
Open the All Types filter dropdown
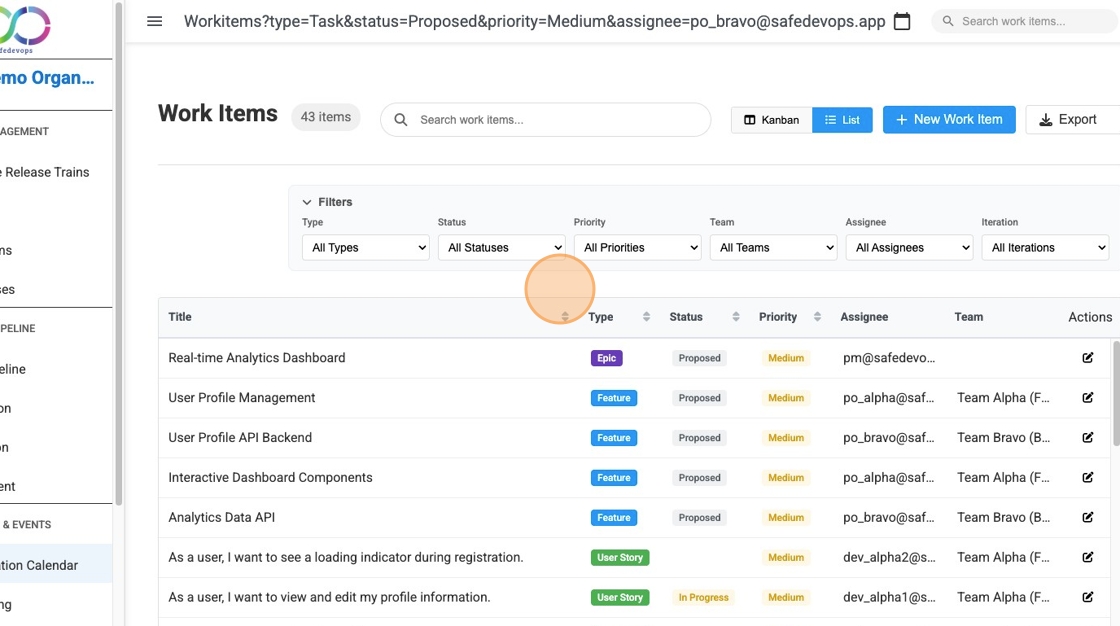(365, 247)
